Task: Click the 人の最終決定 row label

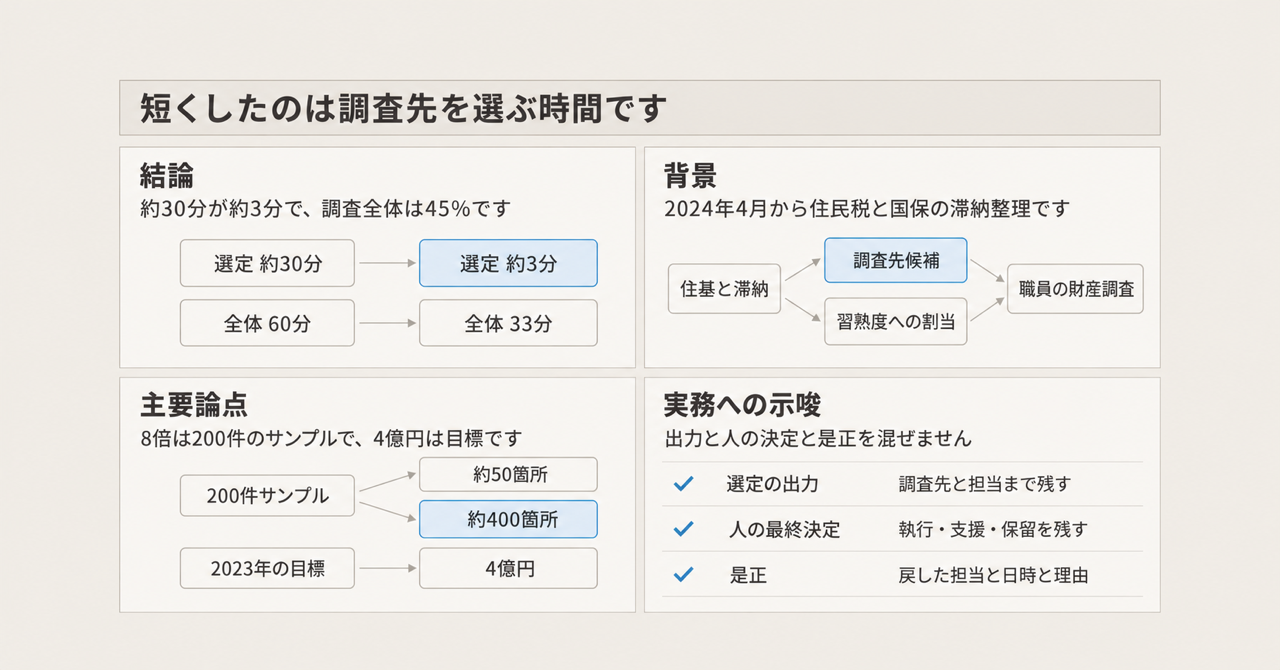Action: (x=784, y=530)
